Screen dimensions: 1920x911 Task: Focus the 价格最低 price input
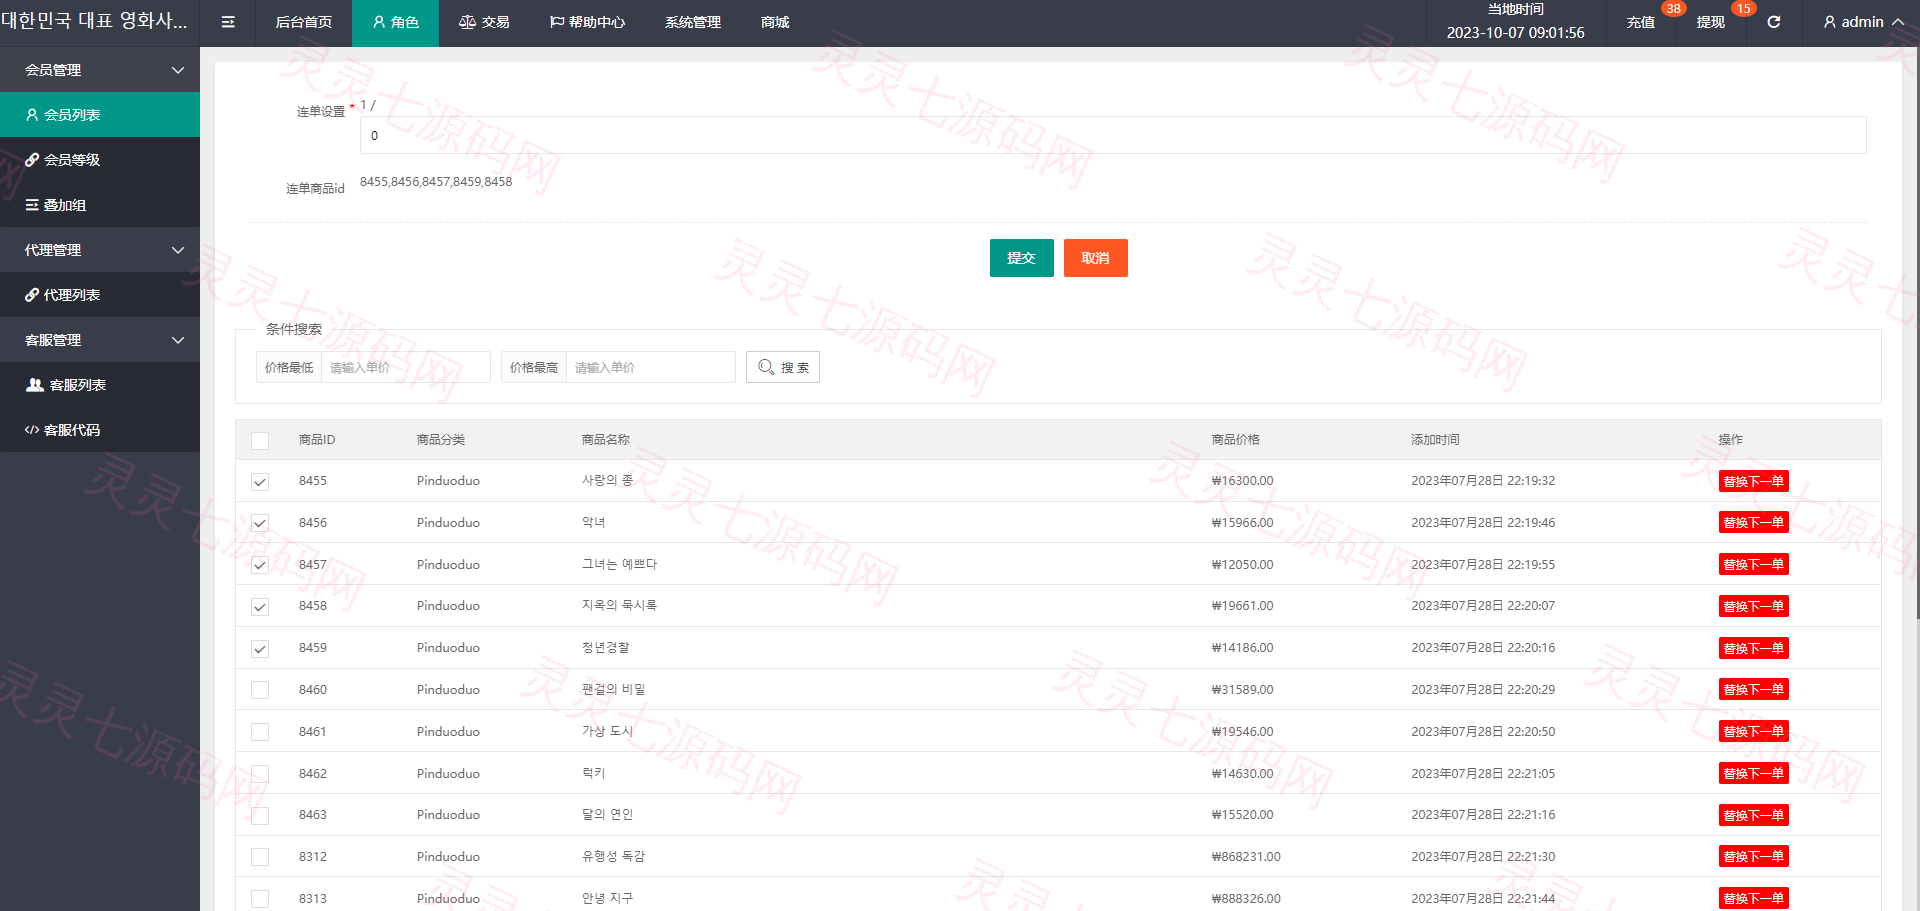click(x=406, y=367)
